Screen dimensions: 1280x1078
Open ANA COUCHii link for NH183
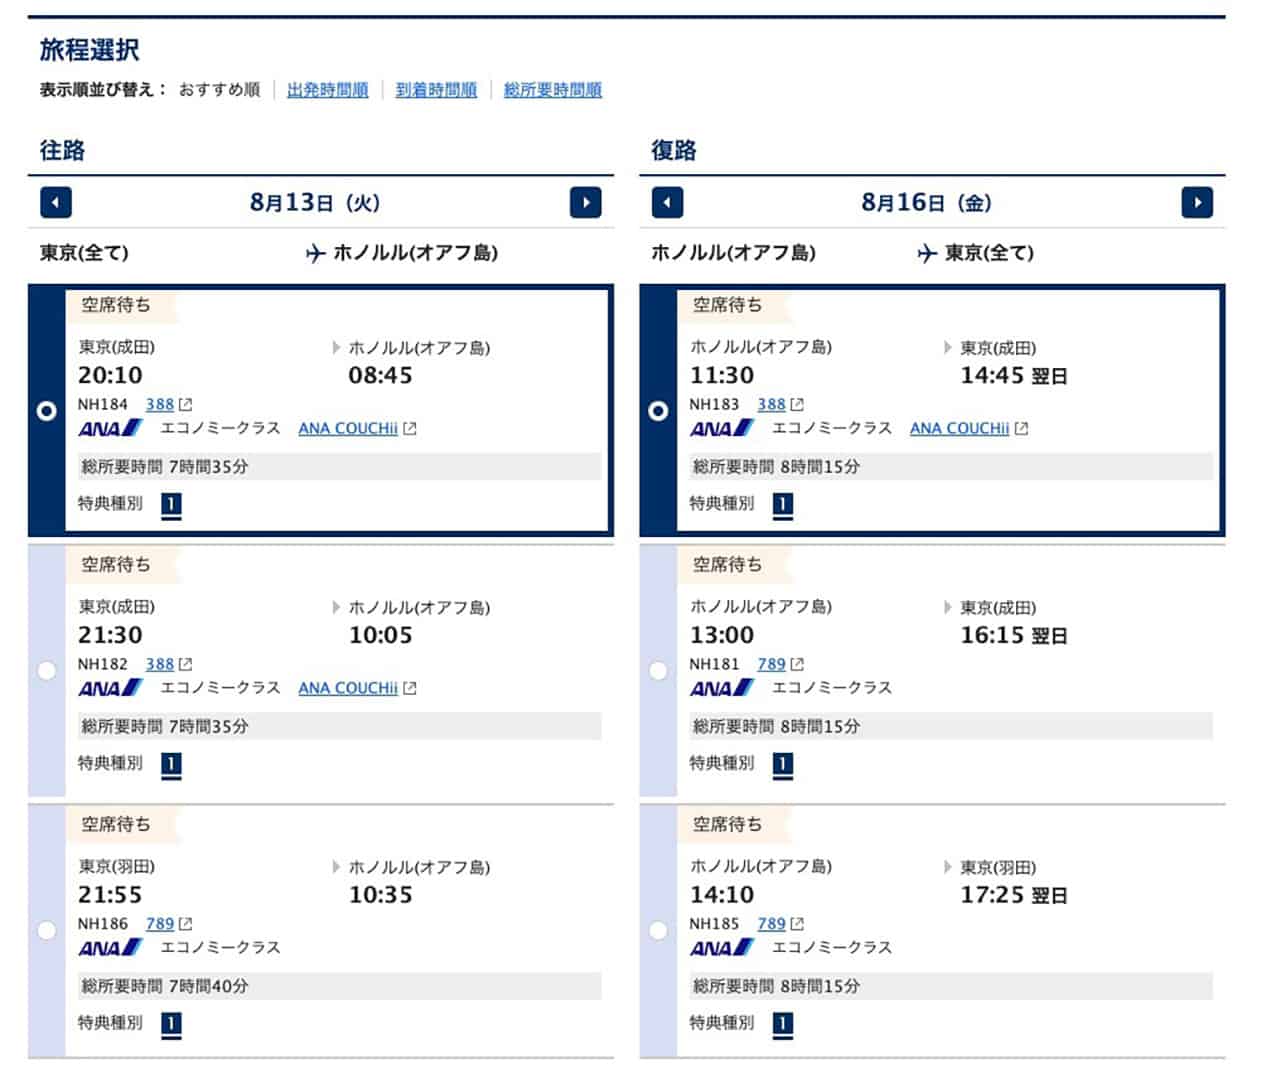click(x=959, y=429)
